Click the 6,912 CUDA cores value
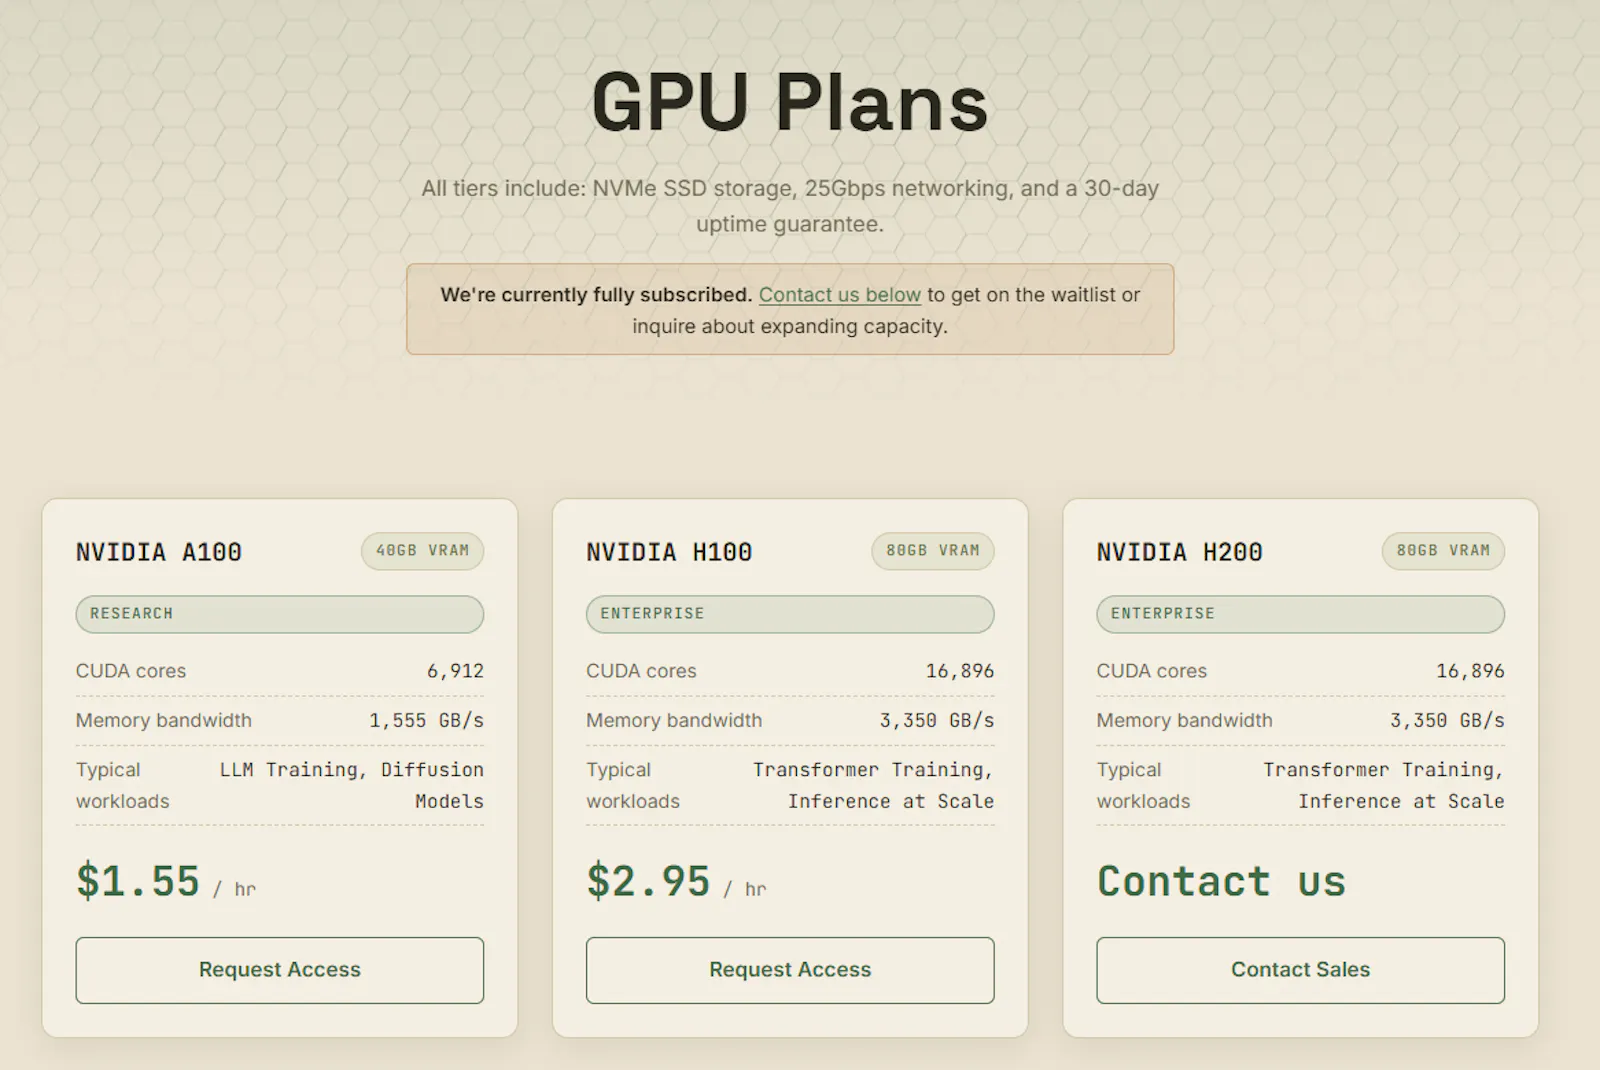 tap(455, 671)
